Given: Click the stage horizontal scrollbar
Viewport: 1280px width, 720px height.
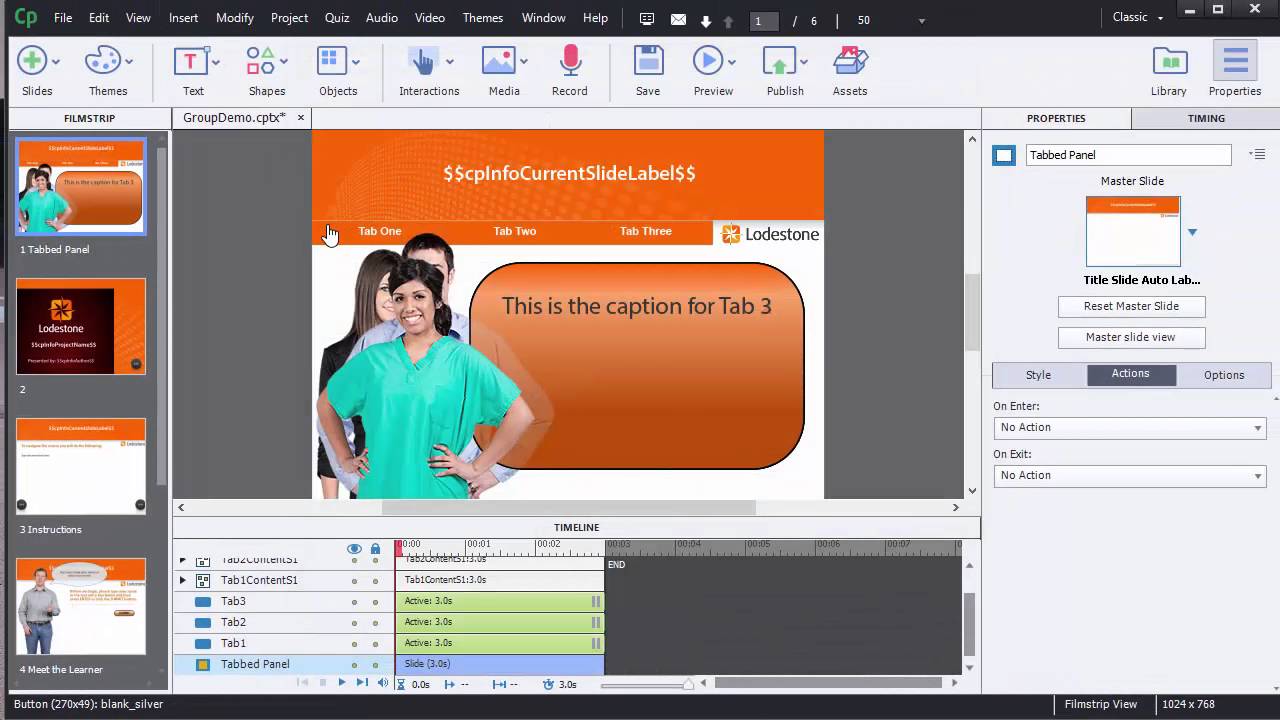Looking at the screenshot, I should 568,507.
